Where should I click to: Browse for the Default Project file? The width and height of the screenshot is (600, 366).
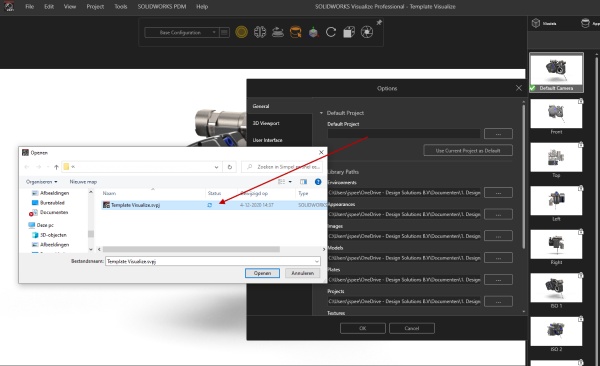(498, 134)
